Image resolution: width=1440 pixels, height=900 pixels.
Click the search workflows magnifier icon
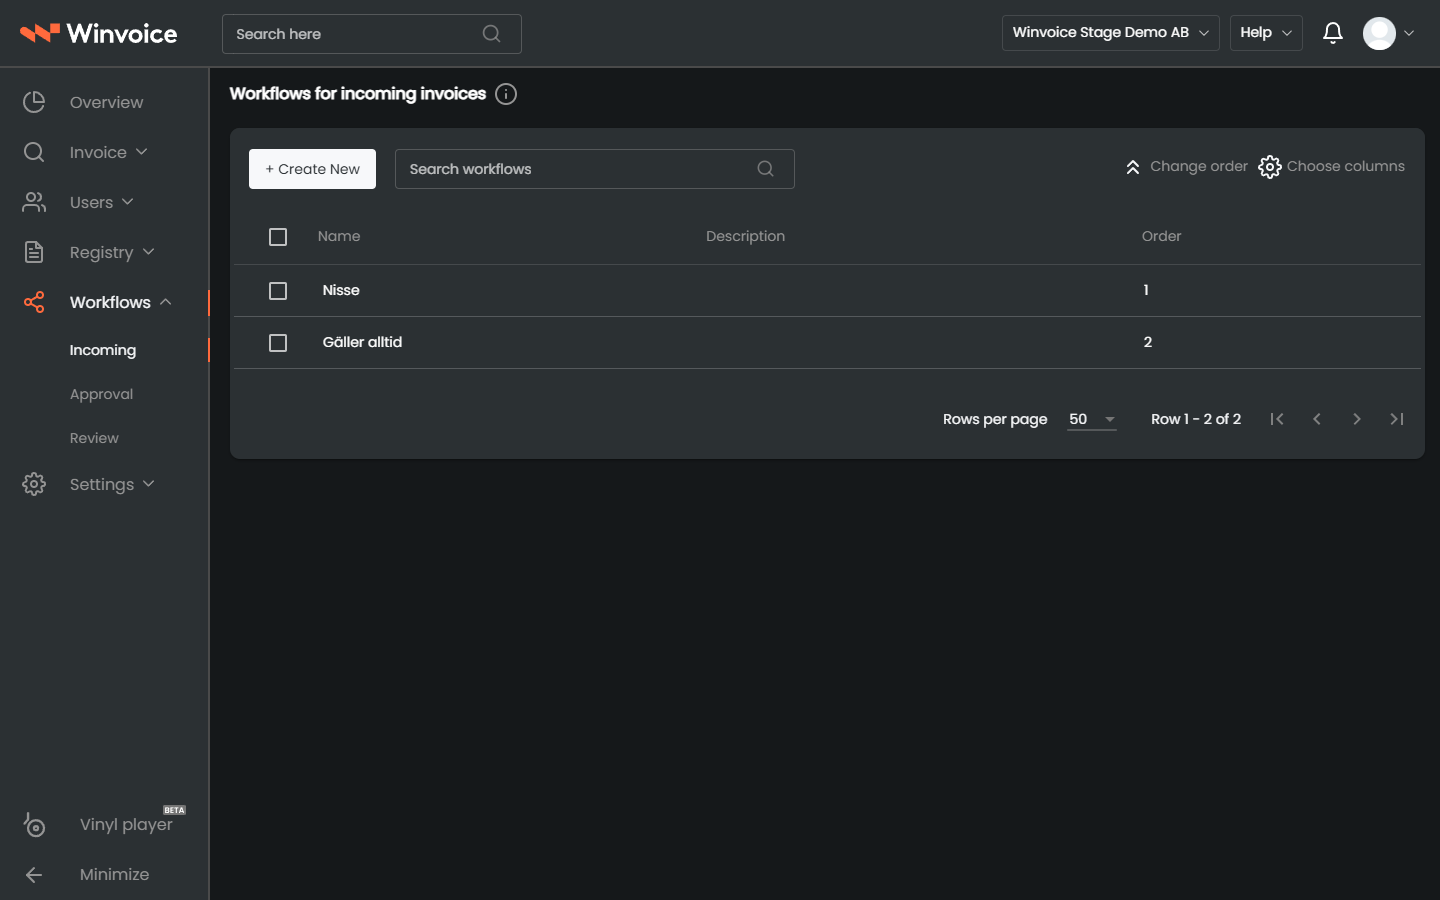pyautogui.click(x=765, y=169)
